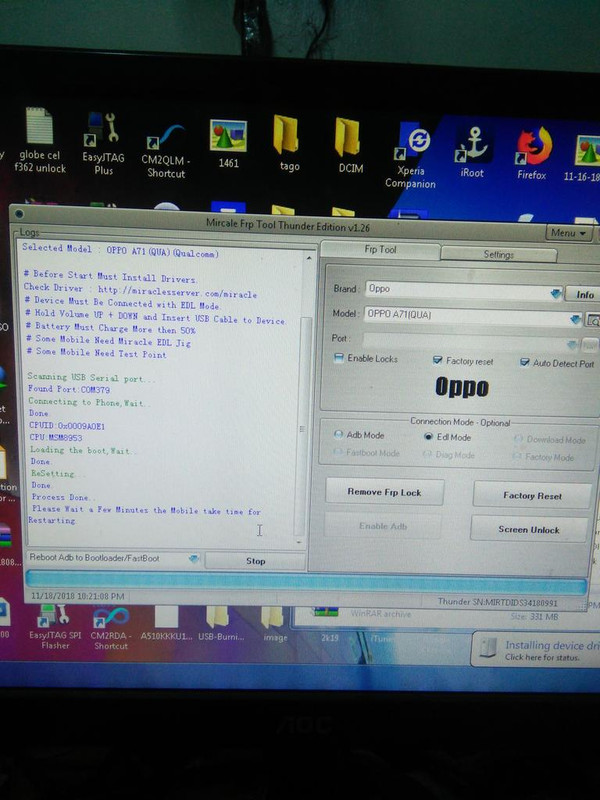600x800 pixels.
Task: Click the Process Done log line
Action: tap(63, 496)
